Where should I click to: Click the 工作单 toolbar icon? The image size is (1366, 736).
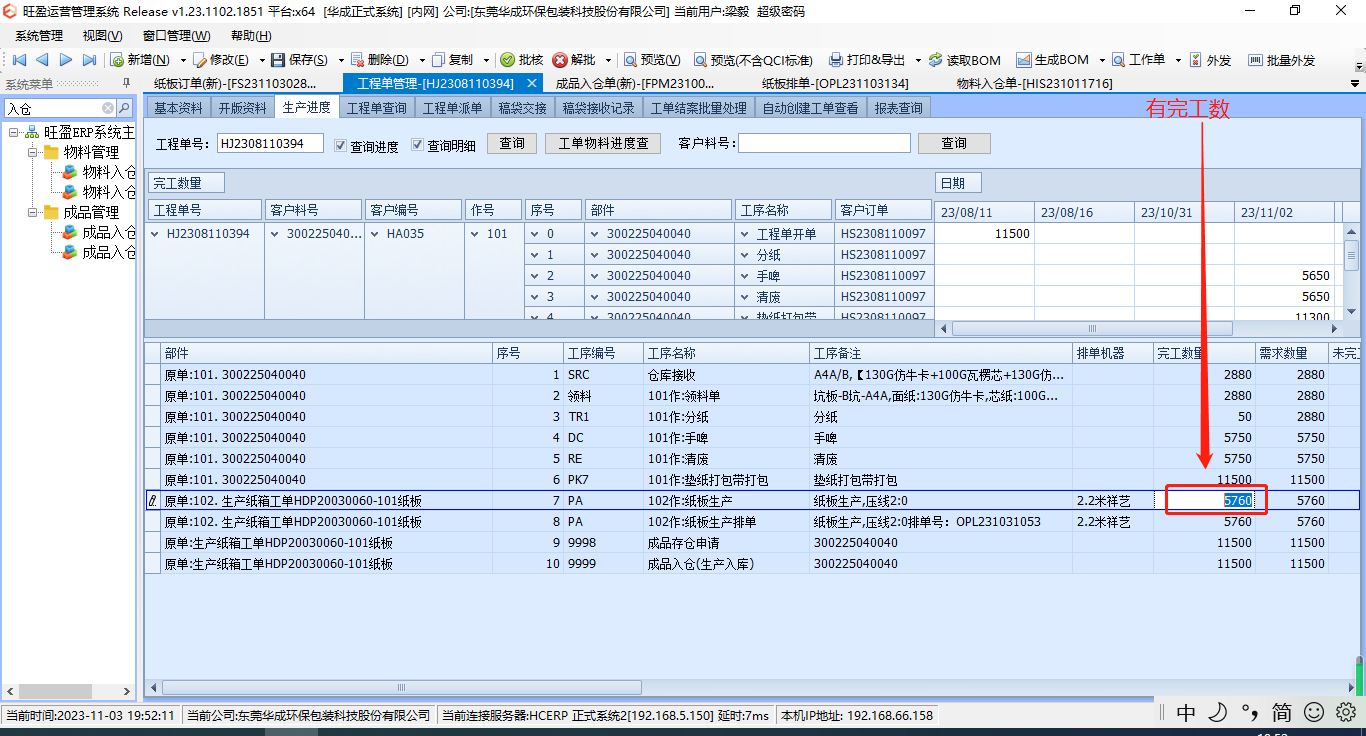point(1118,60)
